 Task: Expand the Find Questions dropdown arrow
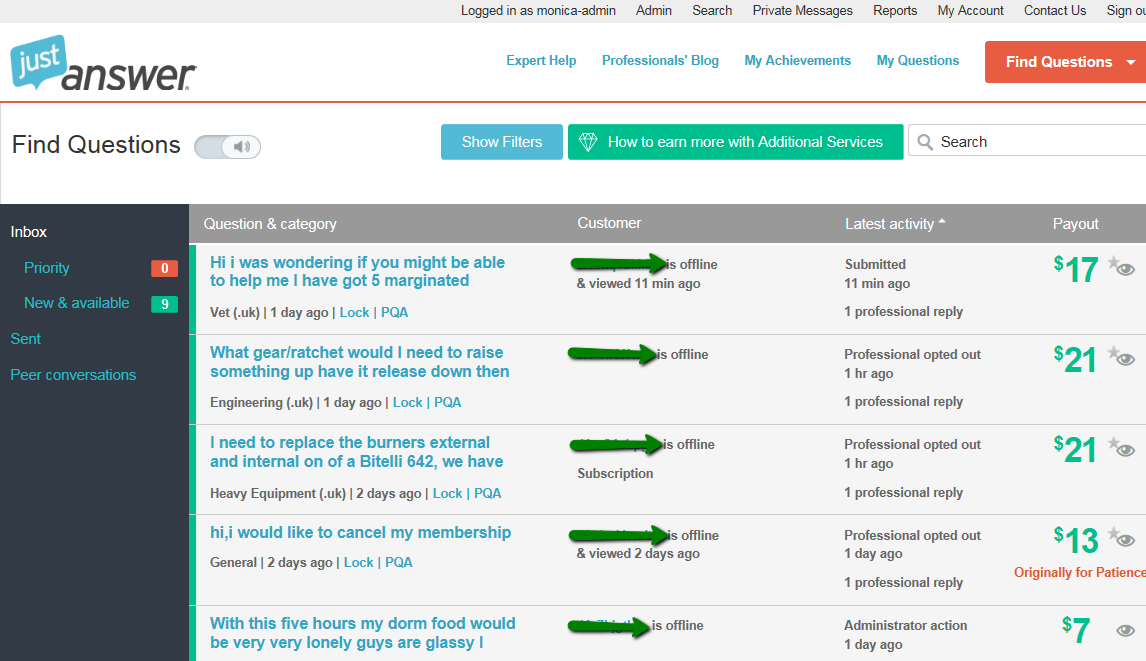1131,62
